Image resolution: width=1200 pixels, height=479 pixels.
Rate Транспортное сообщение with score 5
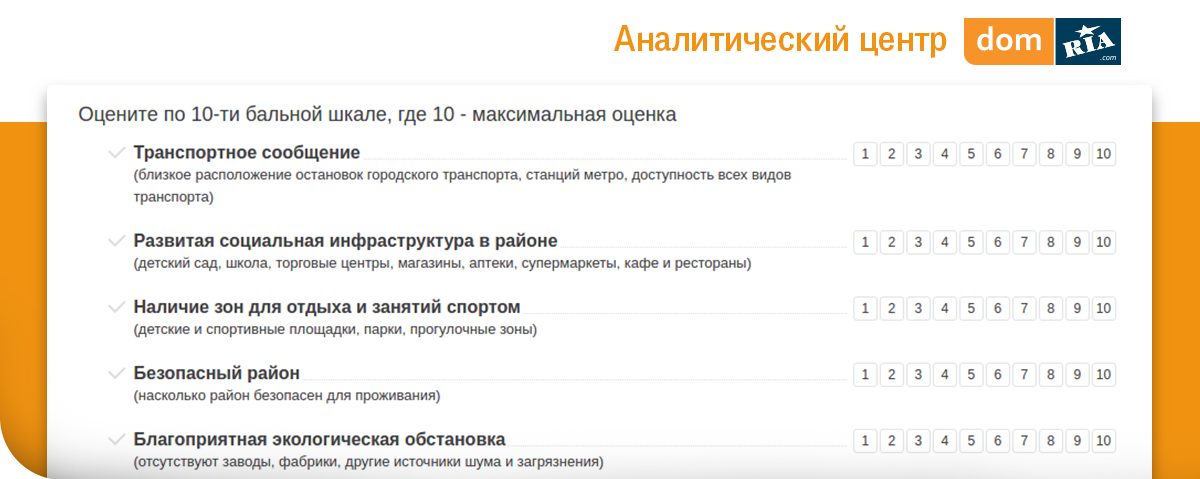pos(970,154)
